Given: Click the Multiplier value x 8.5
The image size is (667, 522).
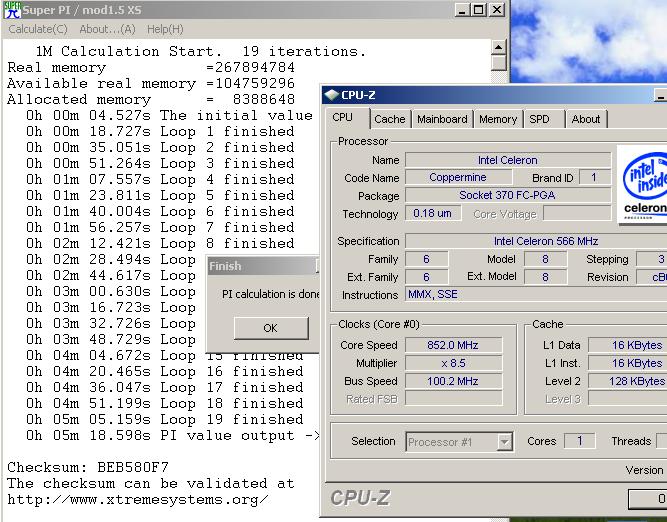Looking at the screenshot, I should pyautogui.click(x=453, y=363).
